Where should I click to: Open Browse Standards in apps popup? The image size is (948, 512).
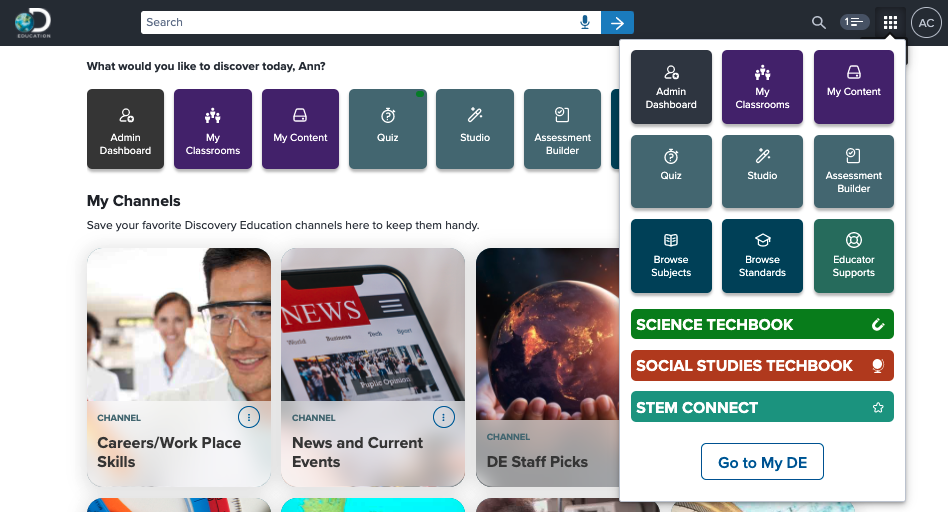762,256
